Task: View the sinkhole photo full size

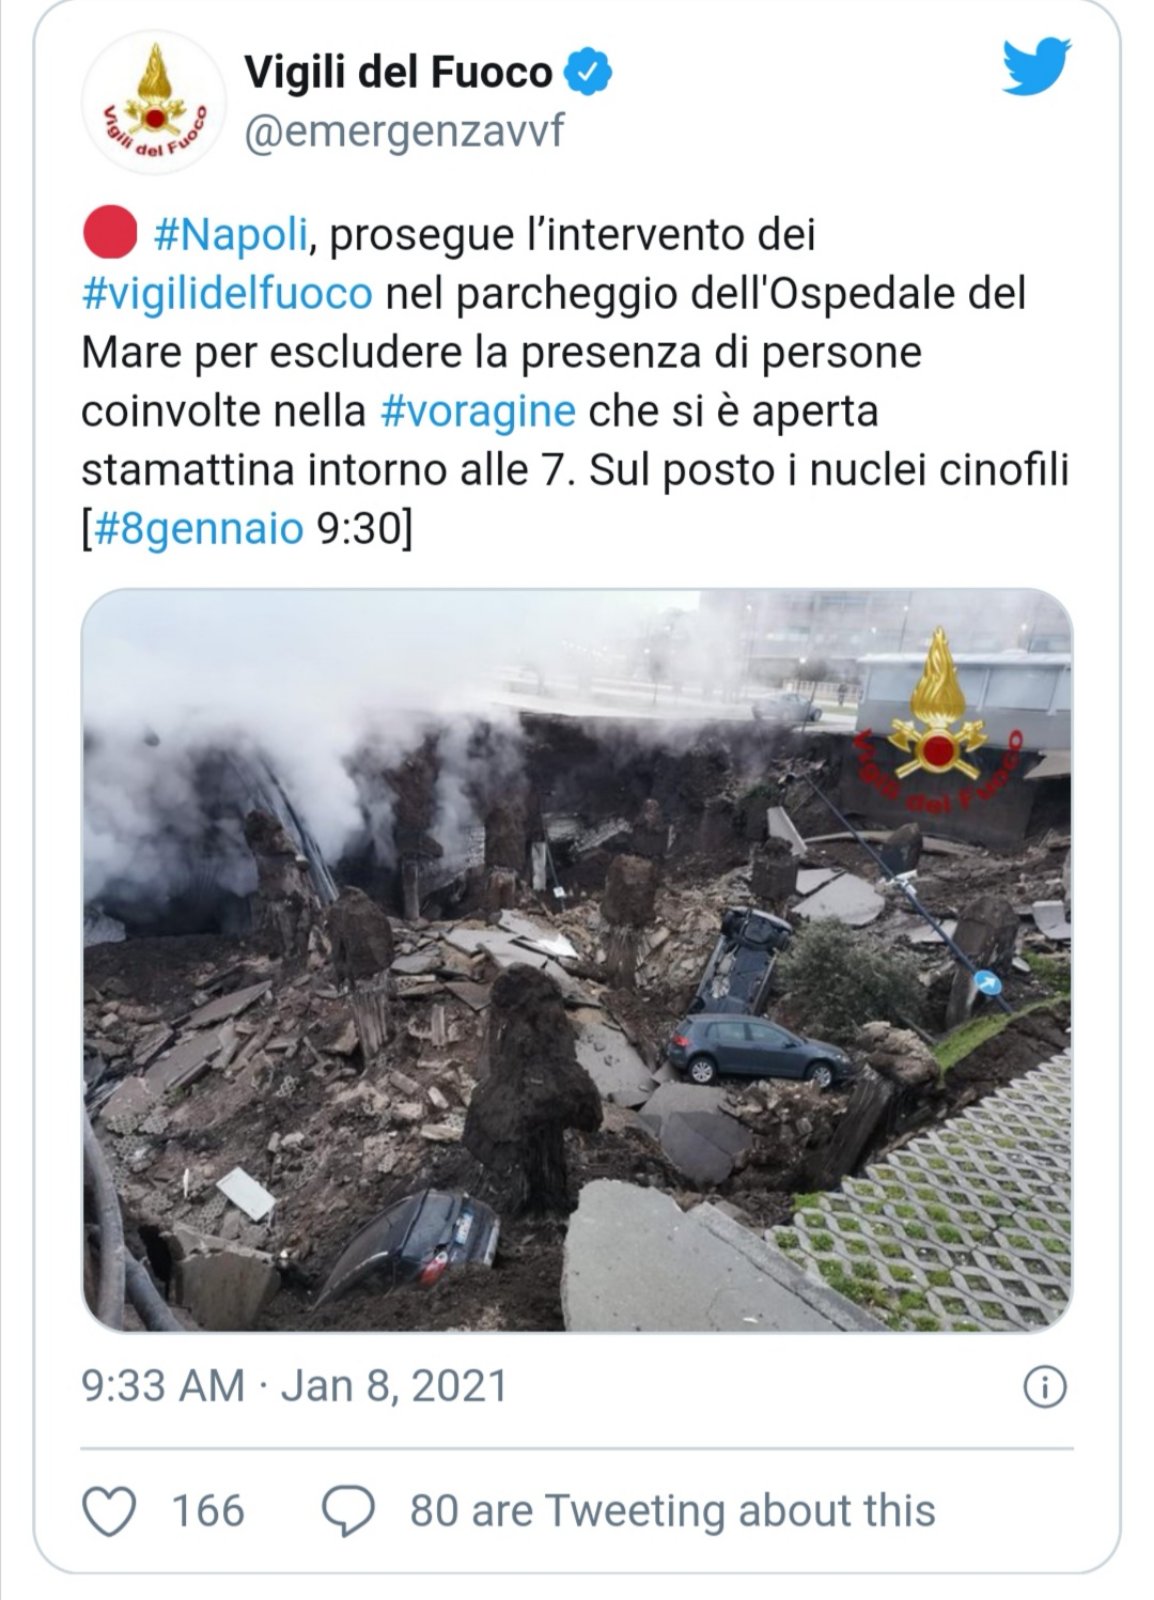Action: [x=577, y=960]
